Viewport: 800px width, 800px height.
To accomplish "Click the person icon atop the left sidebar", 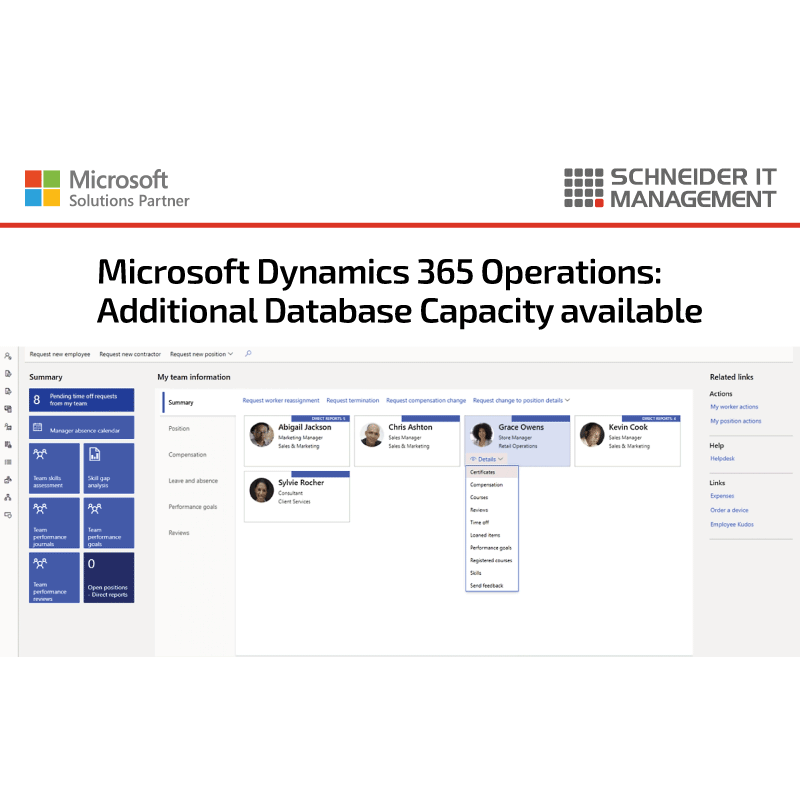I will [8, 356].
